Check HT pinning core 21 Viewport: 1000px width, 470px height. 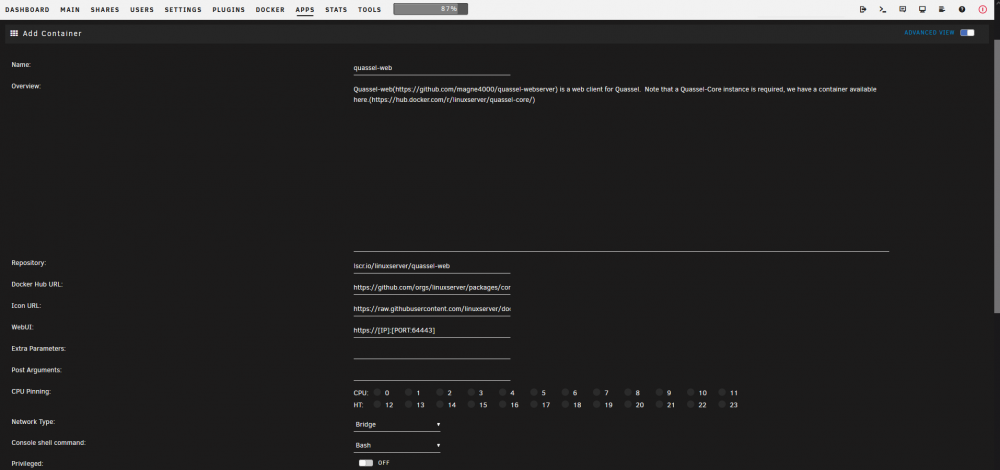pos(659,404)
